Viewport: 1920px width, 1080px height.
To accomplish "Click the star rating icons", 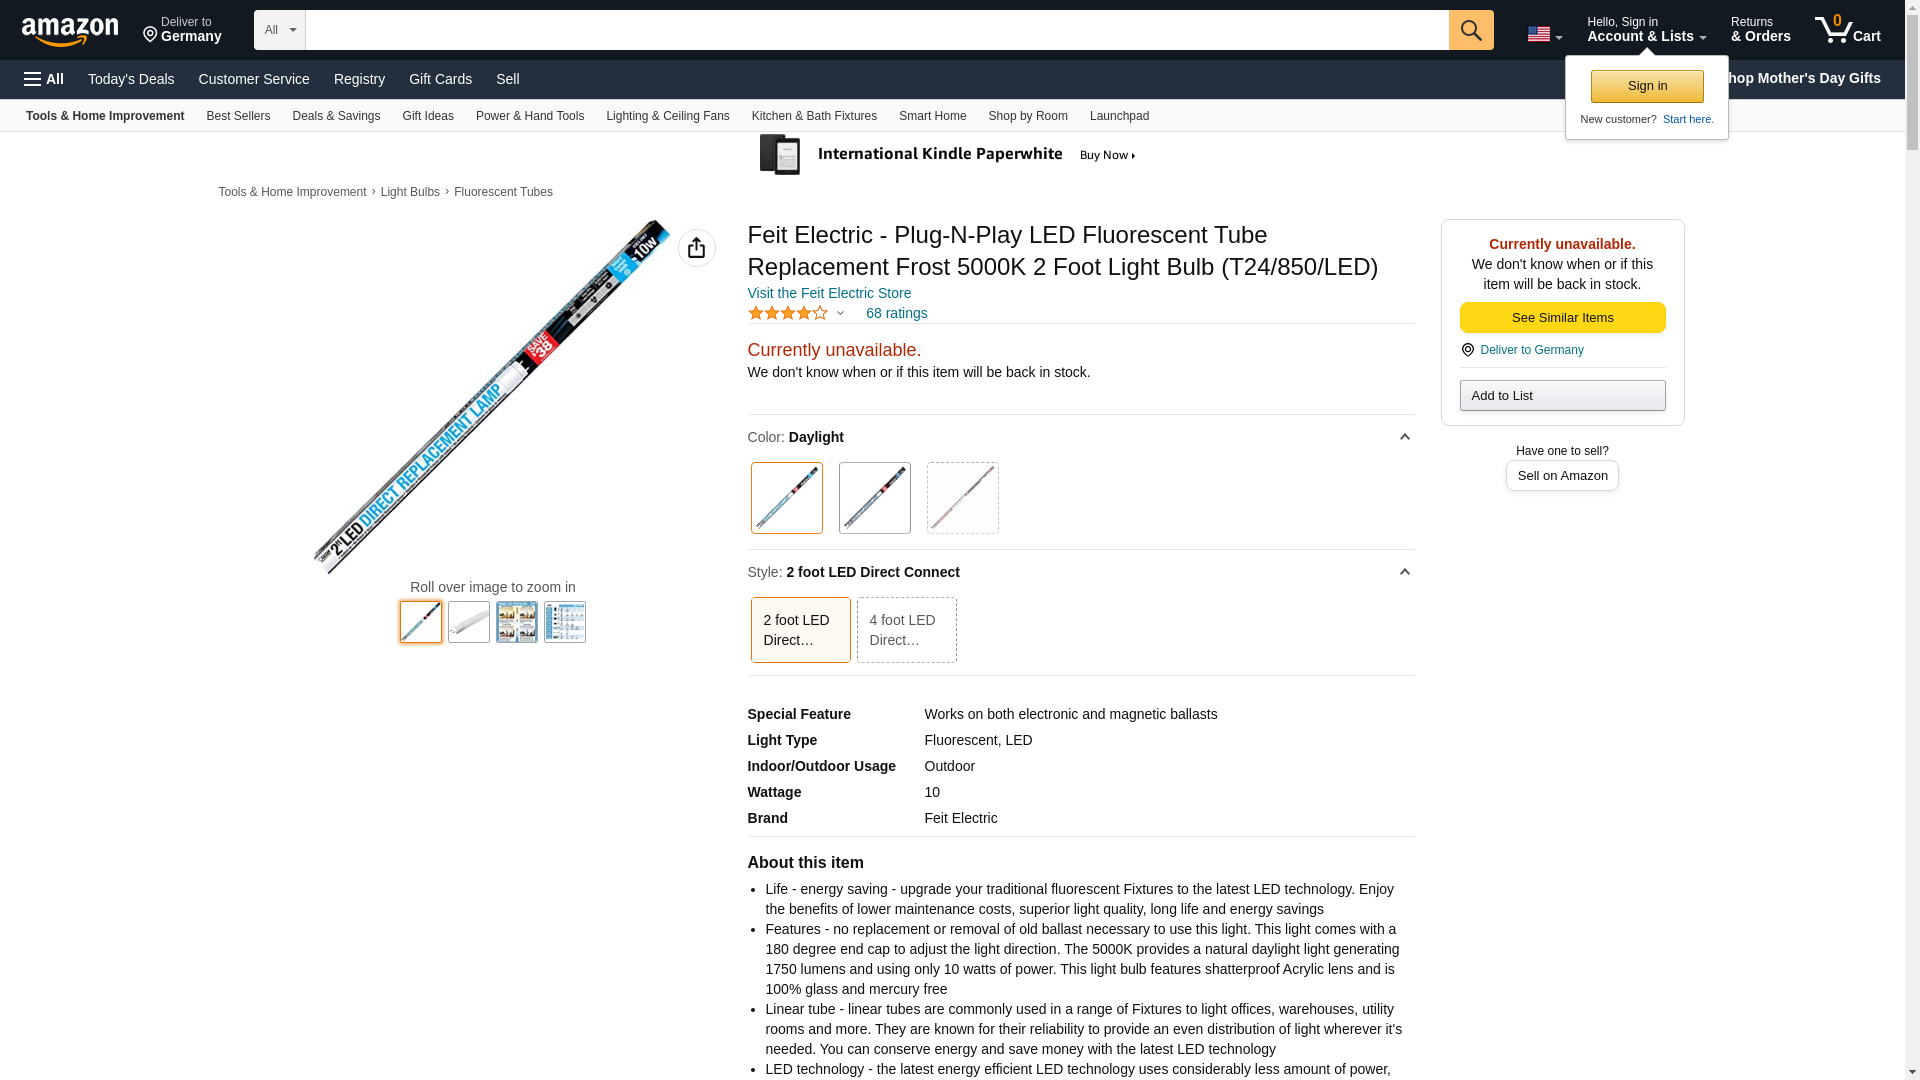I will click(788, 313).
